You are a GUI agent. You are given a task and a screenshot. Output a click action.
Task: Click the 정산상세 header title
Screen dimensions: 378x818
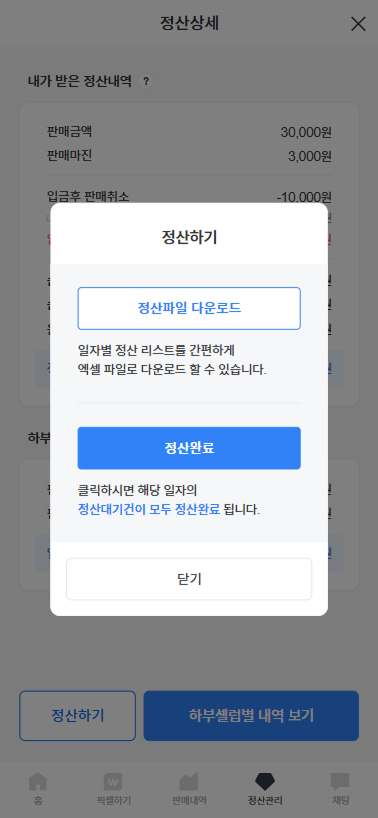(x=189, y=23)
